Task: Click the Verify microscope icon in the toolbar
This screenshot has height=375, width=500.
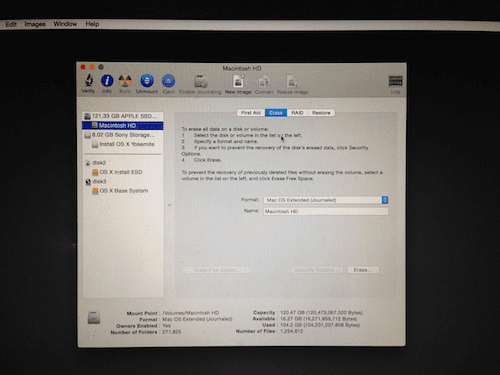Action: 88,80
